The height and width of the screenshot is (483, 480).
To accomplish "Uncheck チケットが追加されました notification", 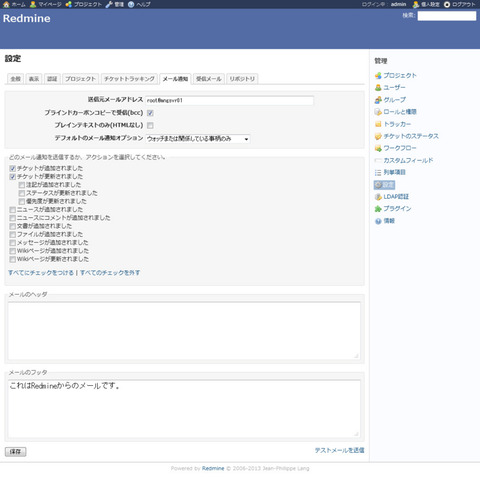I will pyautogui.click(x=13, y=168).
